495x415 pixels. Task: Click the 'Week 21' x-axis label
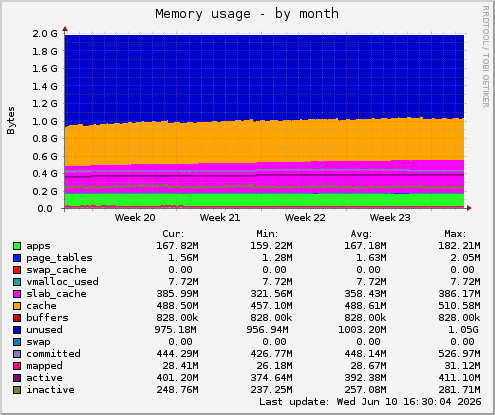220,218
